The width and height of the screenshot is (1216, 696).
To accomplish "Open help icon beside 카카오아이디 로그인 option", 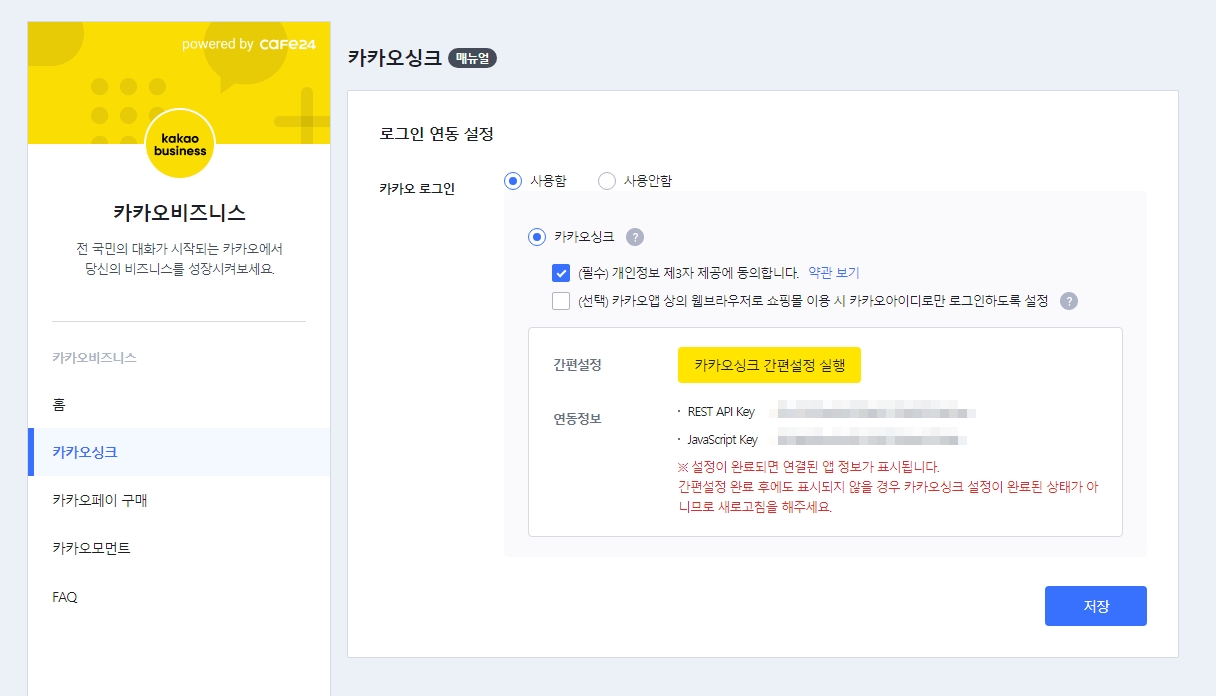I will [1069, 301].
